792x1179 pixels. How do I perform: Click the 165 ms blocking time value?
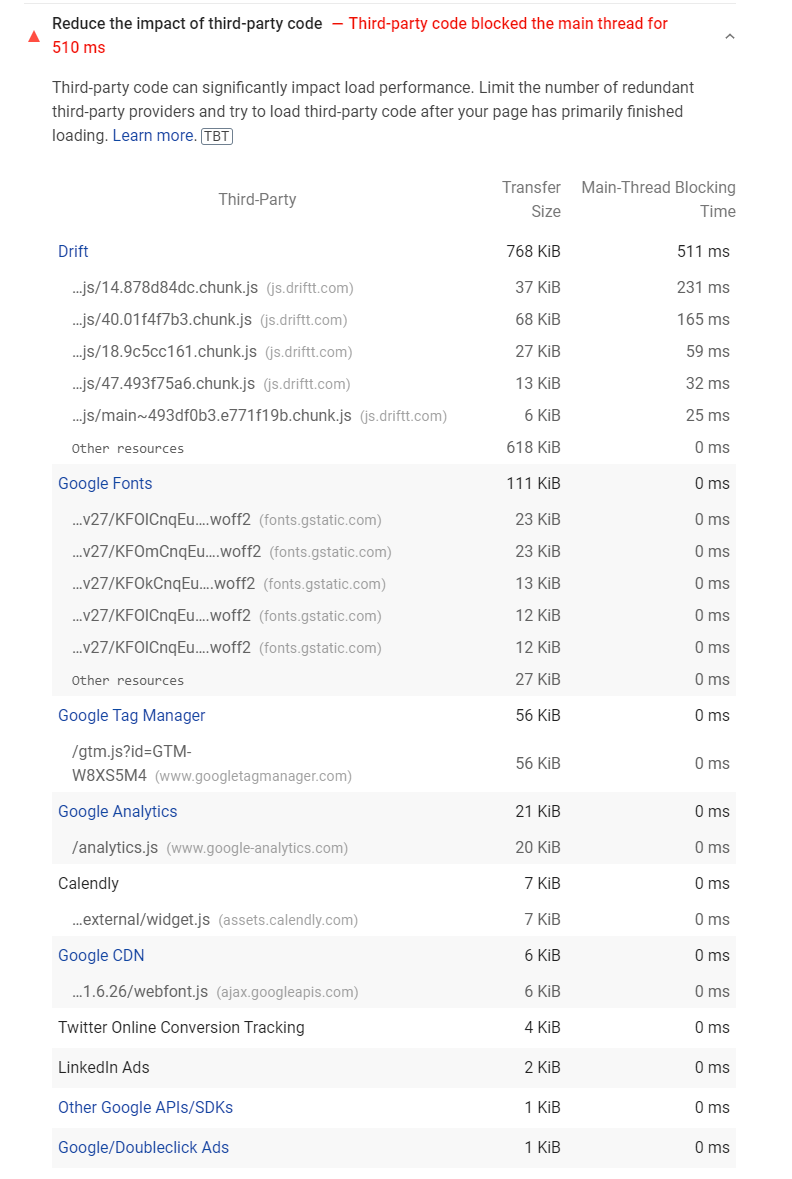pyautogui.click(x=703, y=320)
